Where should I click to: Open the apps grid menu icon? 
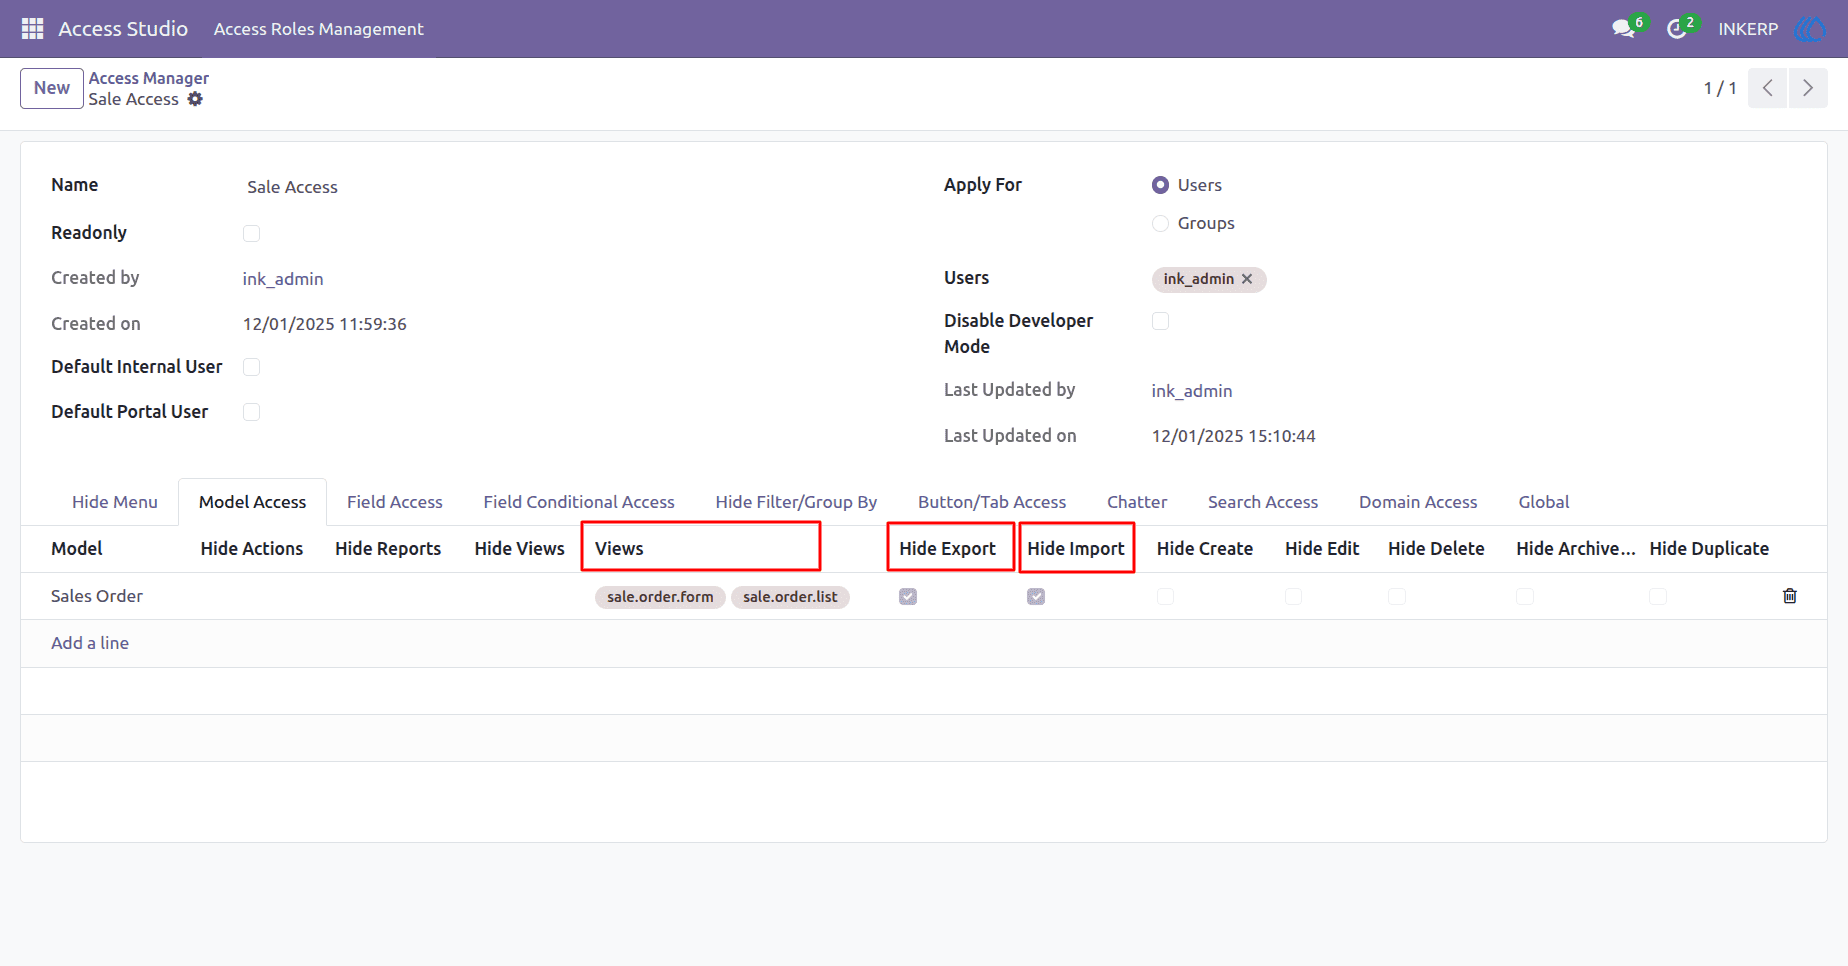tap(32, 29)
